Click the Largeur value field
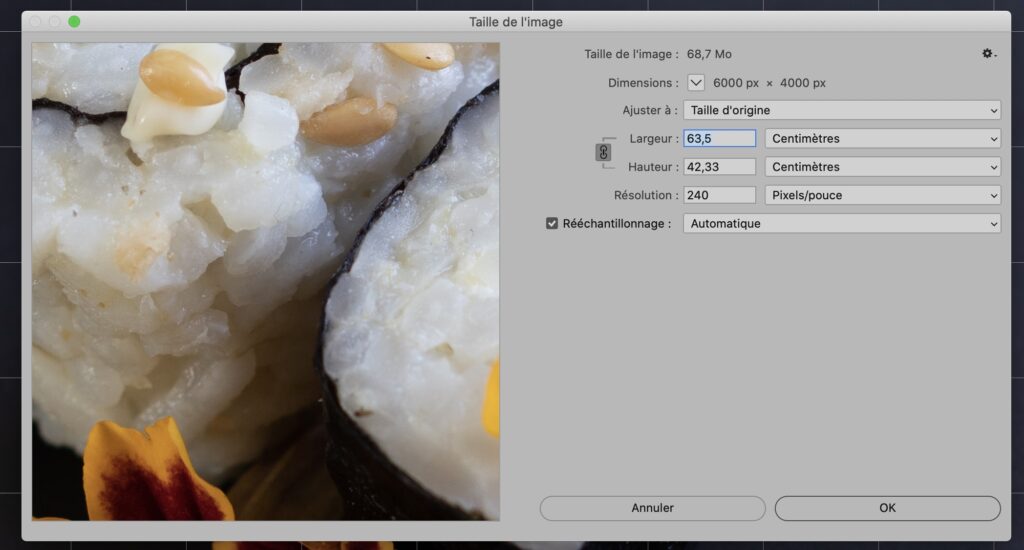This screenshot has width=1024, height=550. (x=719, y=139)
